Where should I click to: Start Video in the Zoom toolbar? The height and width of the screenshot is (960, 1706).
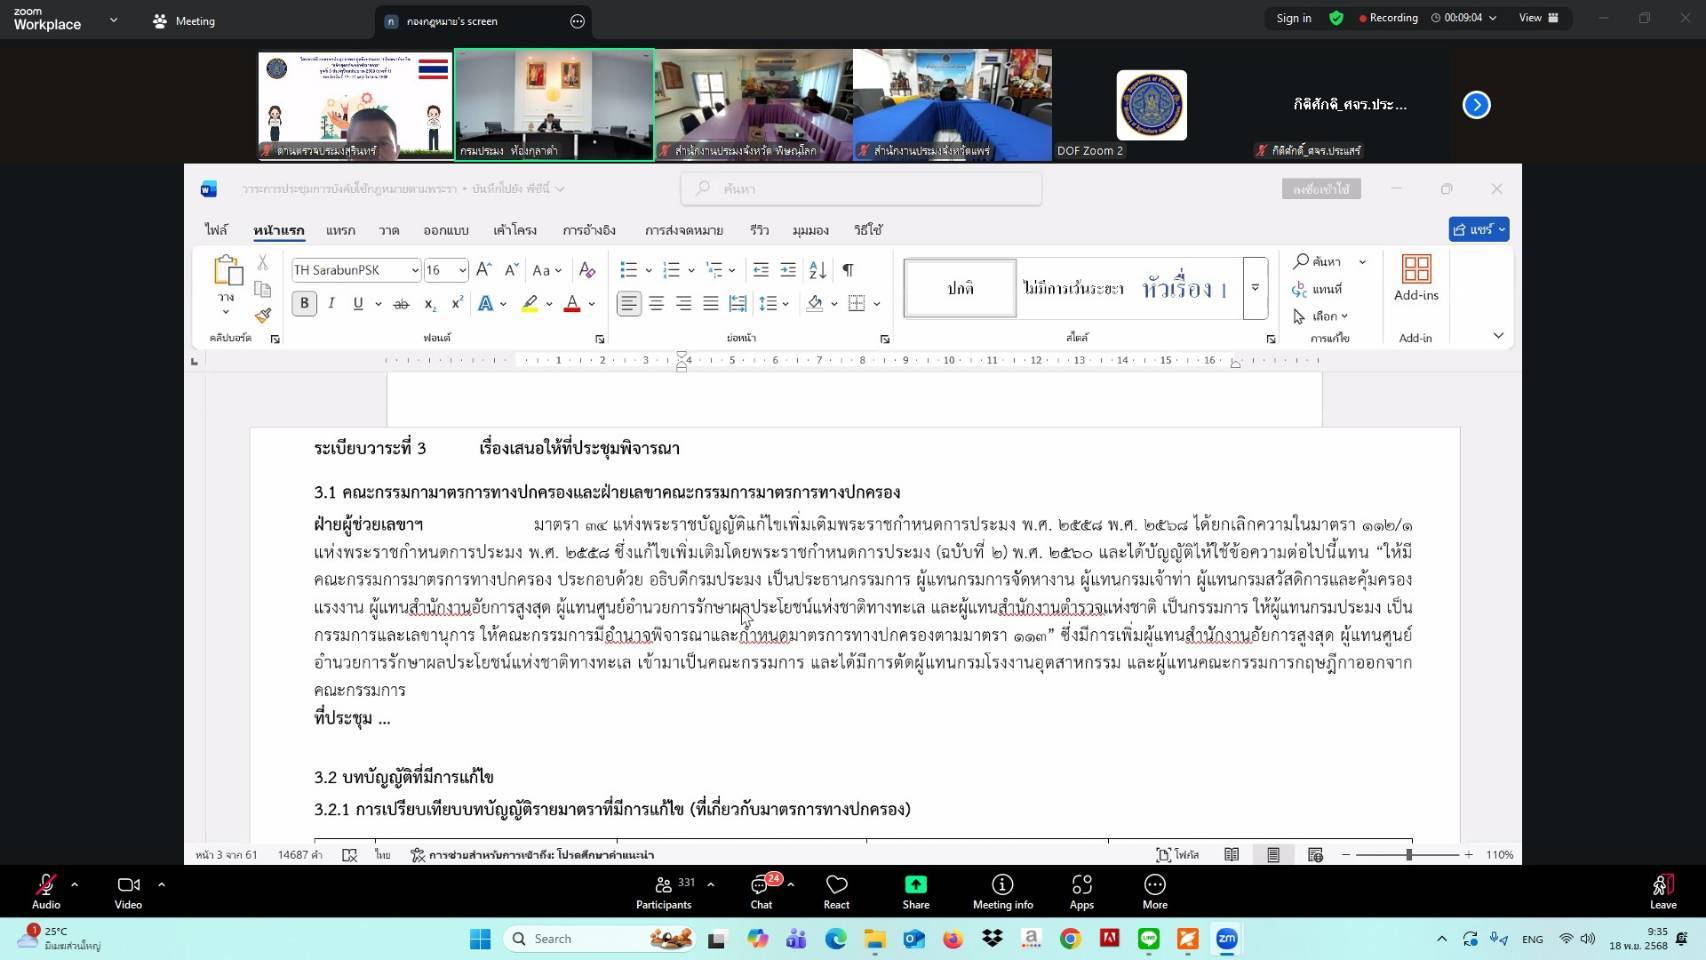coord(127,889)
